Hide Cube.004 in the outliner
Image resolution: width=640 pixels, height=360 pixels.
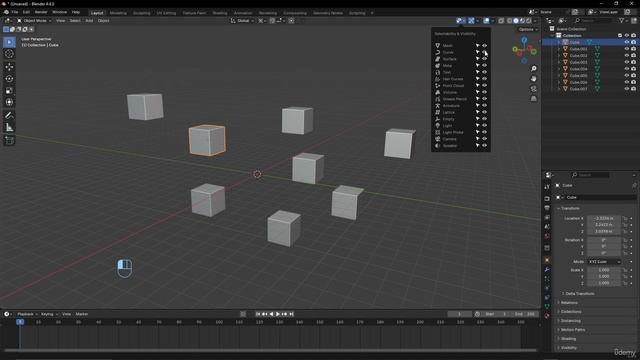[x=627, y=69]
